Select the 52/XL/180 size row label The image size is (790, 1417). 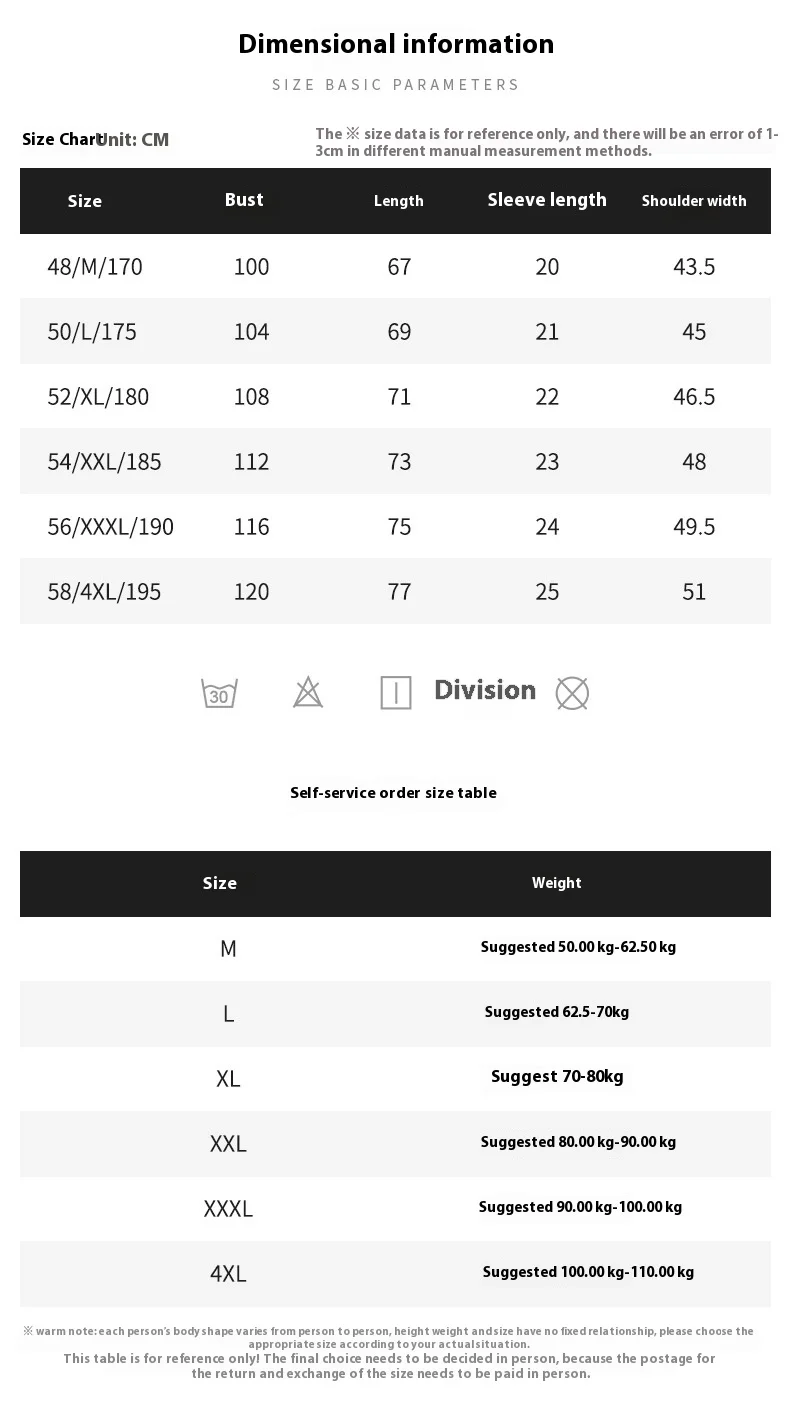pyautogui.click(x=98, y=397)
